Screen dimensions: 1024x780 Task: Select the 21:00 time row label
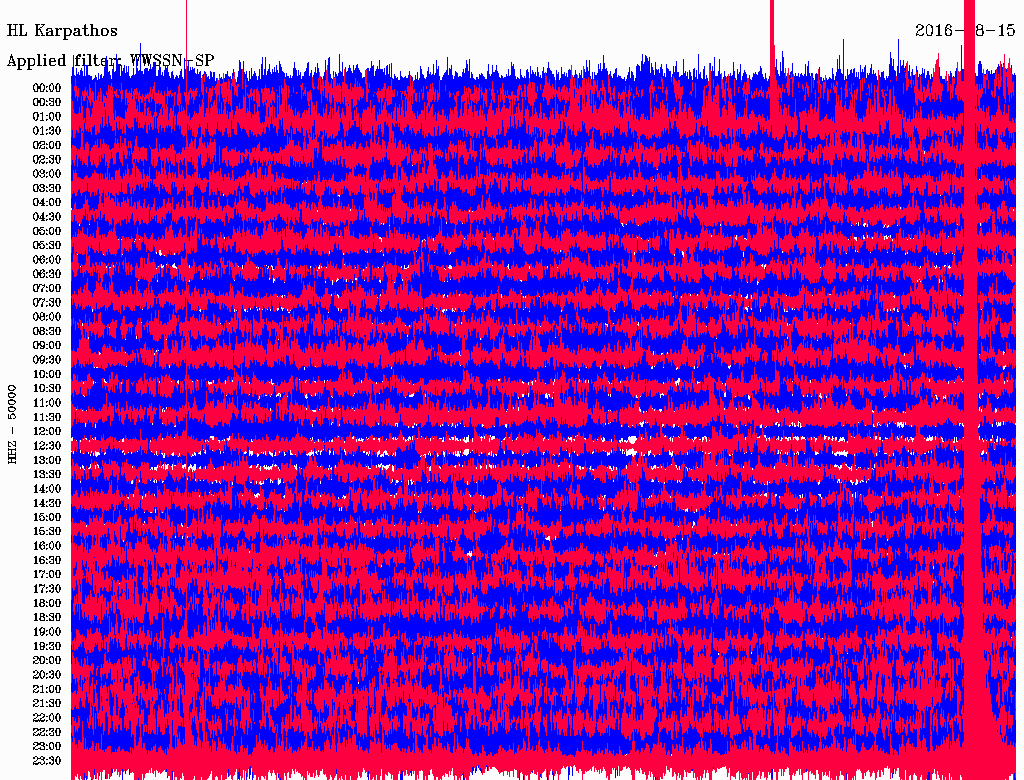point(47,689)
